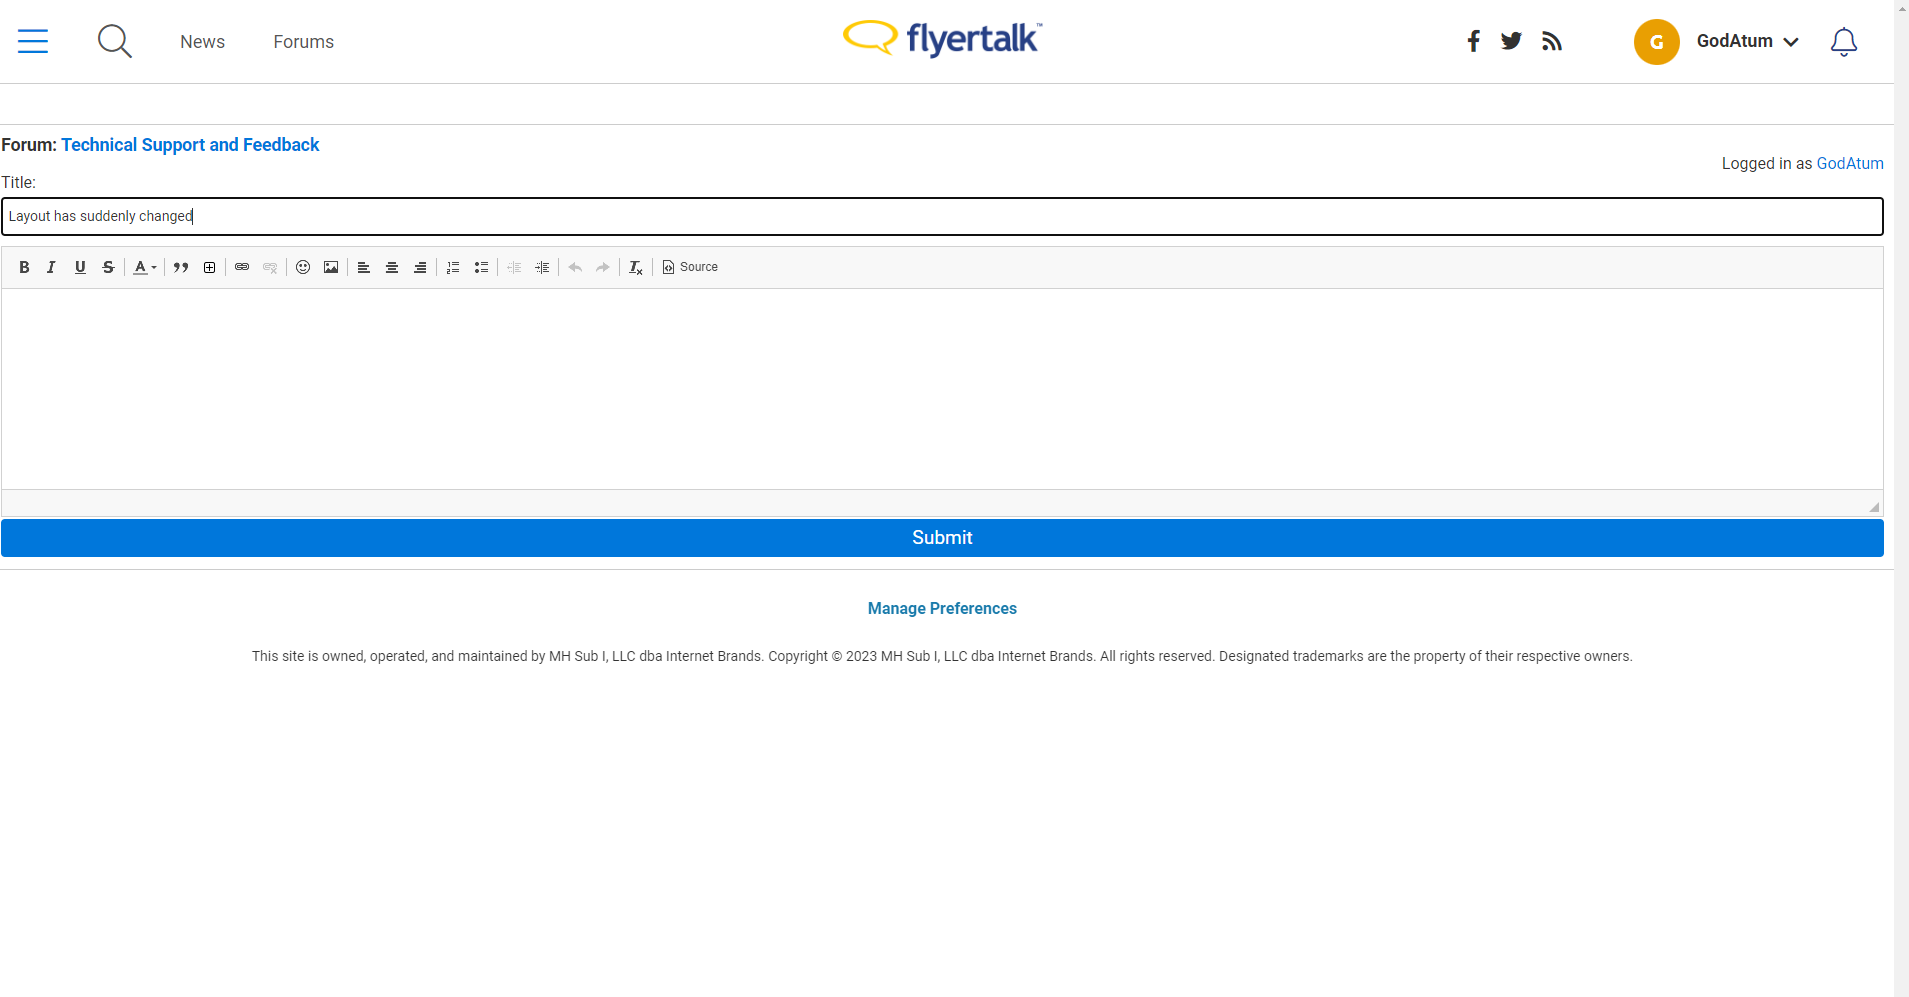Open the Forums menu item
Screen dimensions: 1909x997
click(x=304, y=42)
